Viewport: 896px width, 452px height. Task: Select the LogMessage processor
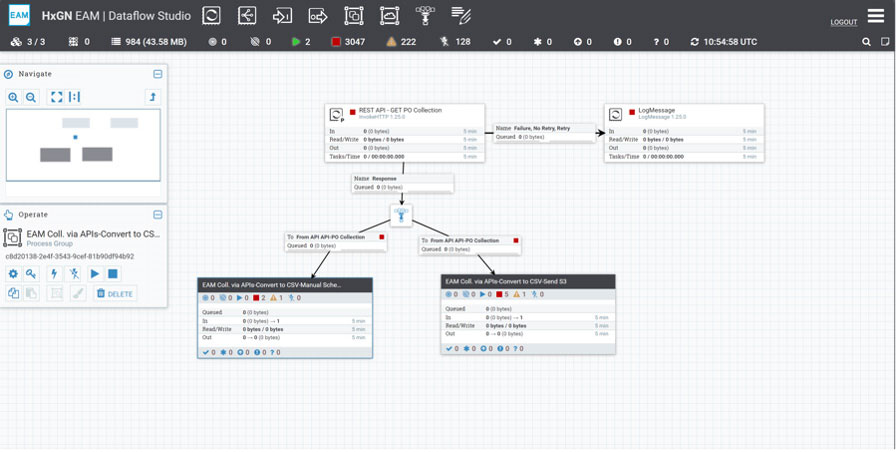point(684,133)
